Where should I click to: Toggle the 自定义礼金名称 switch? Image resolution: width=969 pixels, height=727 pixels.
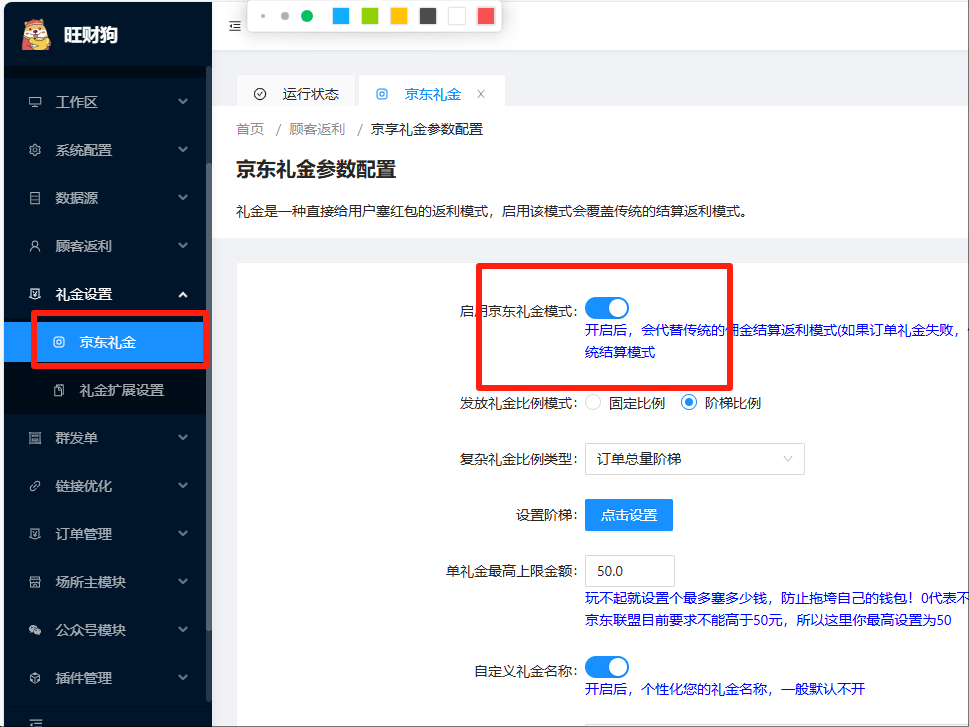click(x=606, y=667)
